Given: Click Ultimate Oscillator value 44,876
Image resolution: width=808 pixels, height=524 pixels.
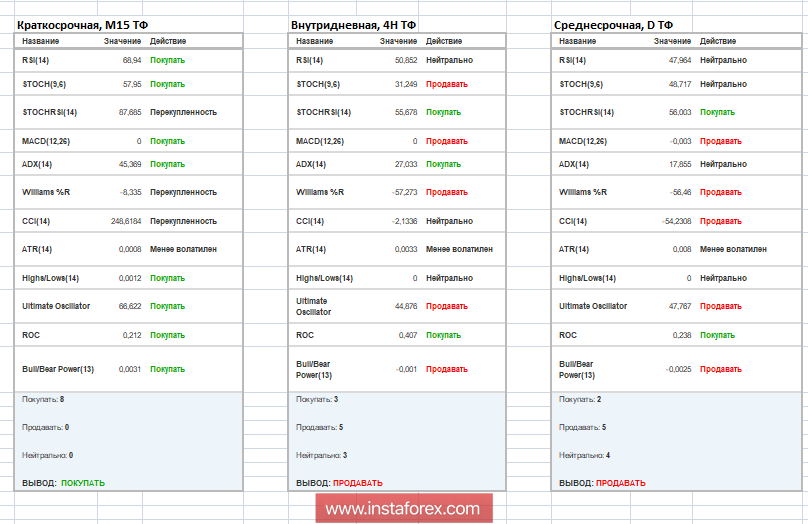Looking at the screenshot, I should pyautogui.click(x=406, y=306).
